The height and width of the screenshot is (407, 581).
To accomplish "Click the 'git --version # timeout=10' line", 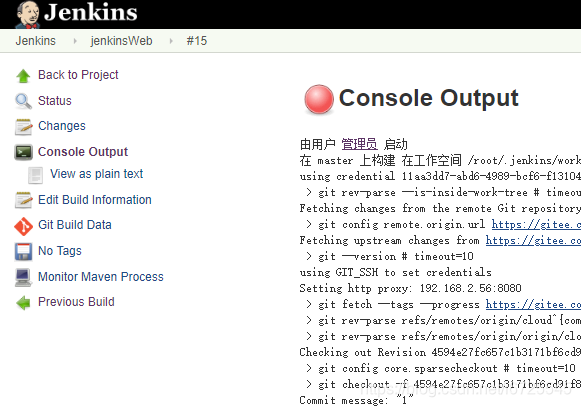I will [x=390, y=257].
